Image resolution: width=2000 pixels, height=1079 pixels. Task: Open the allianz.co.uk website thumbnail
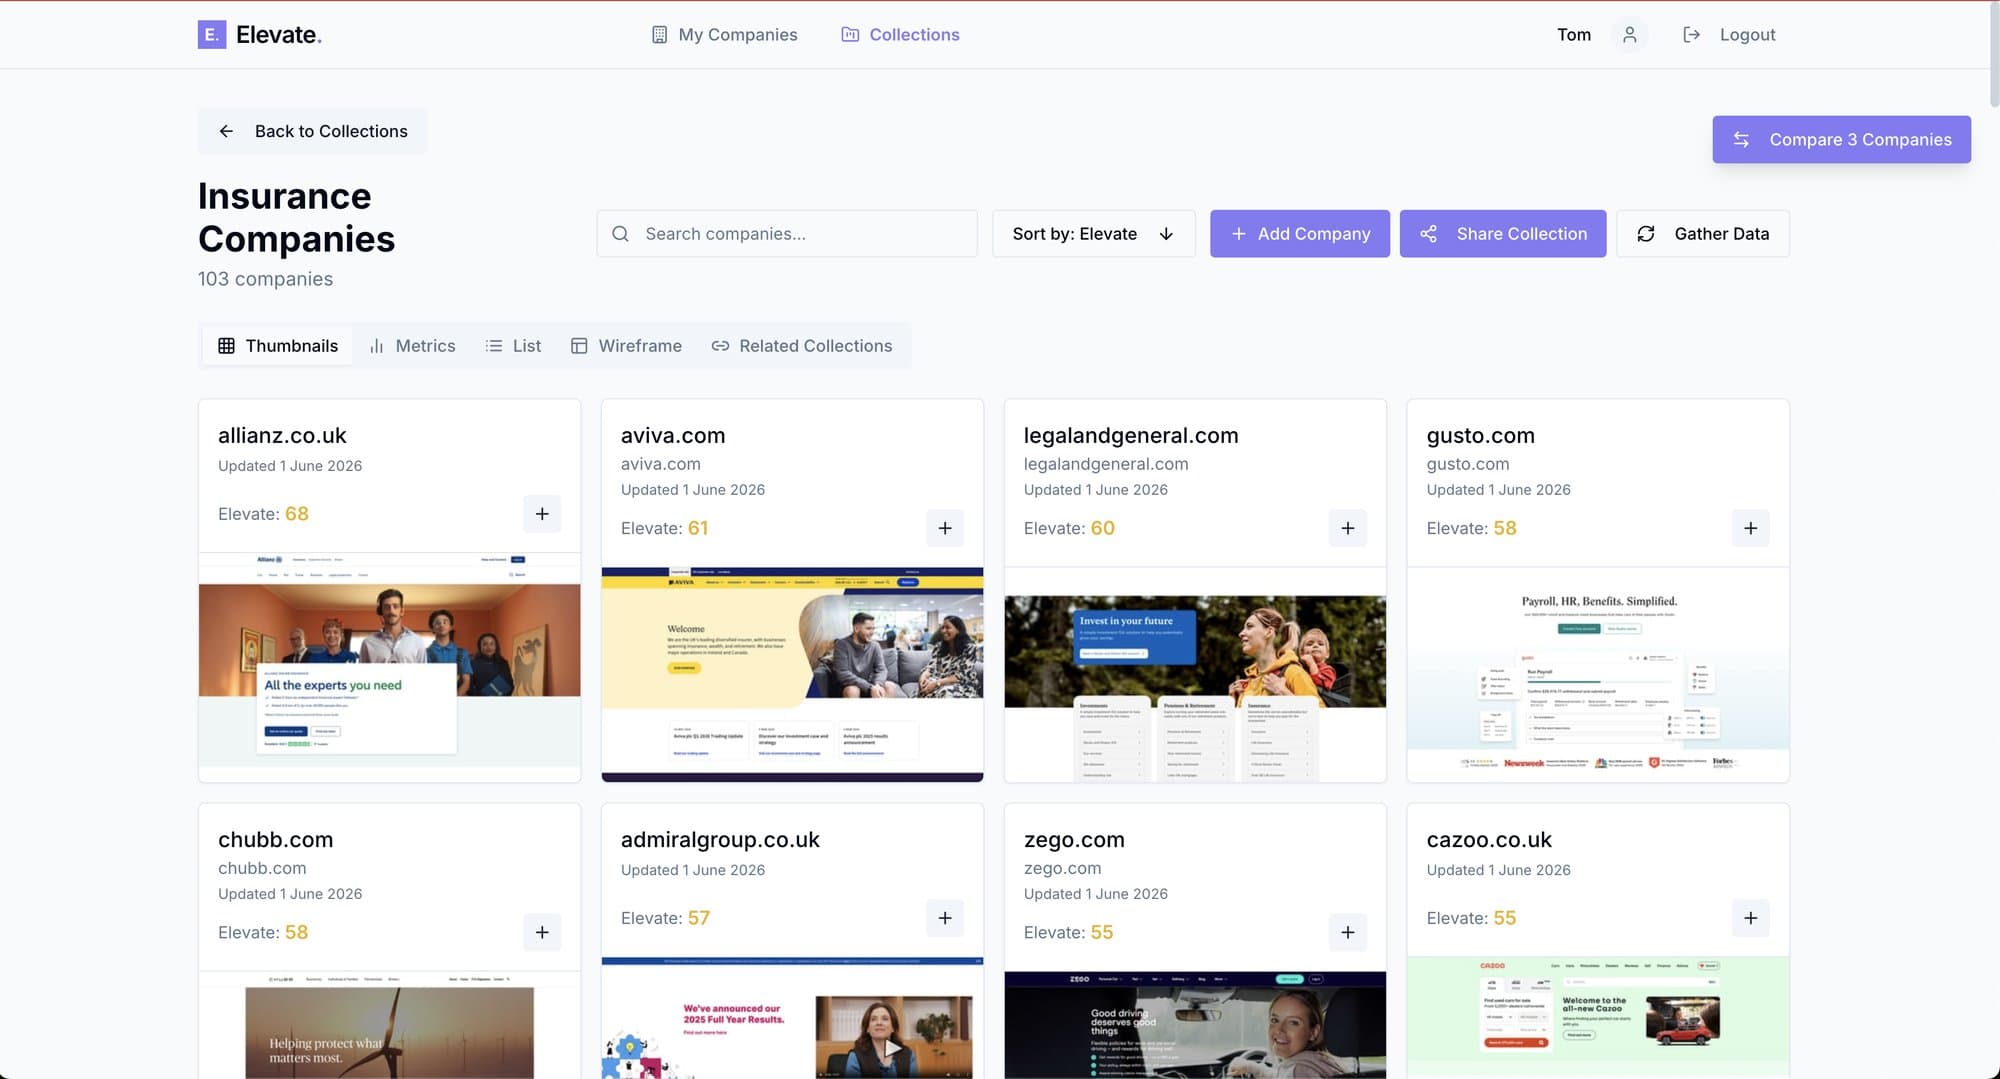(390, 667)
